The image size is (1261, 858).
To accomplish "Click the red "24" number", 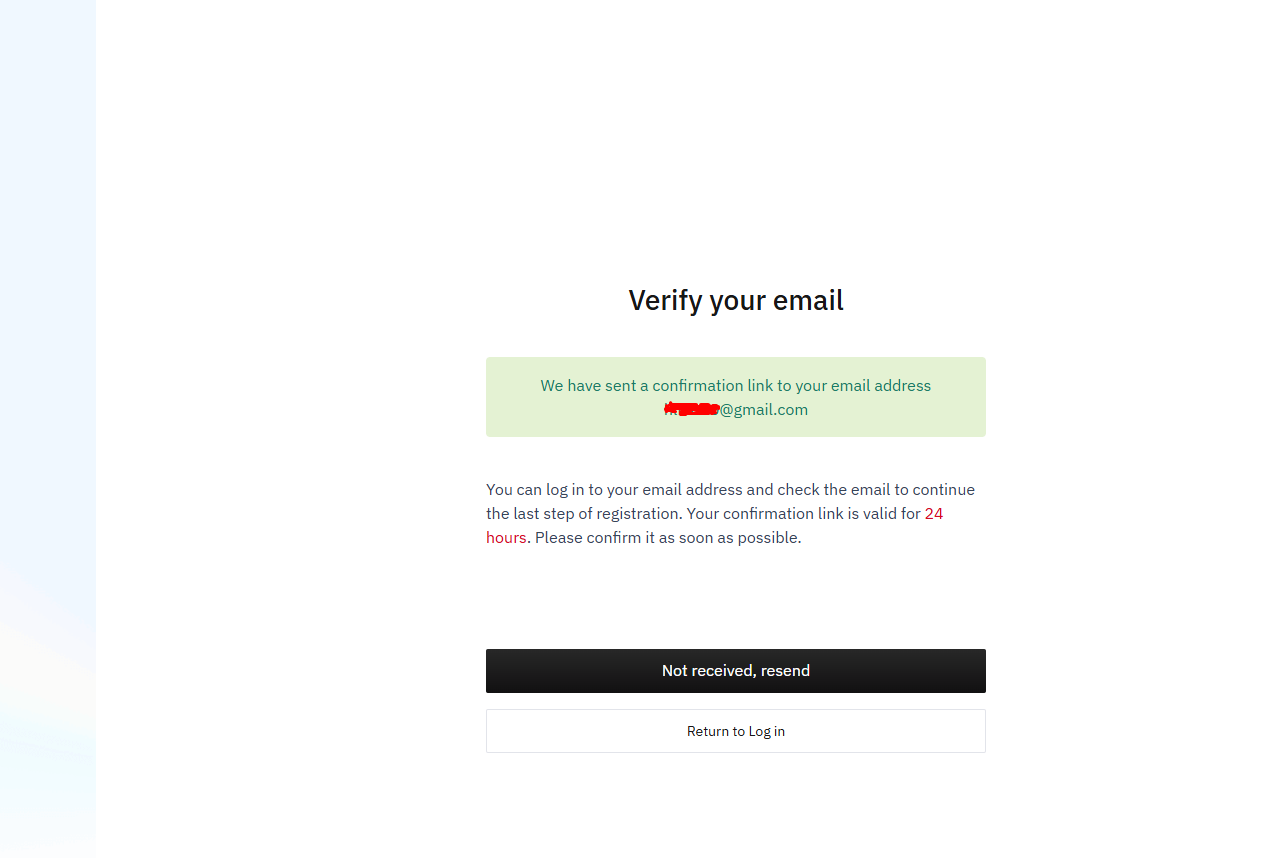I will point(933,514).
